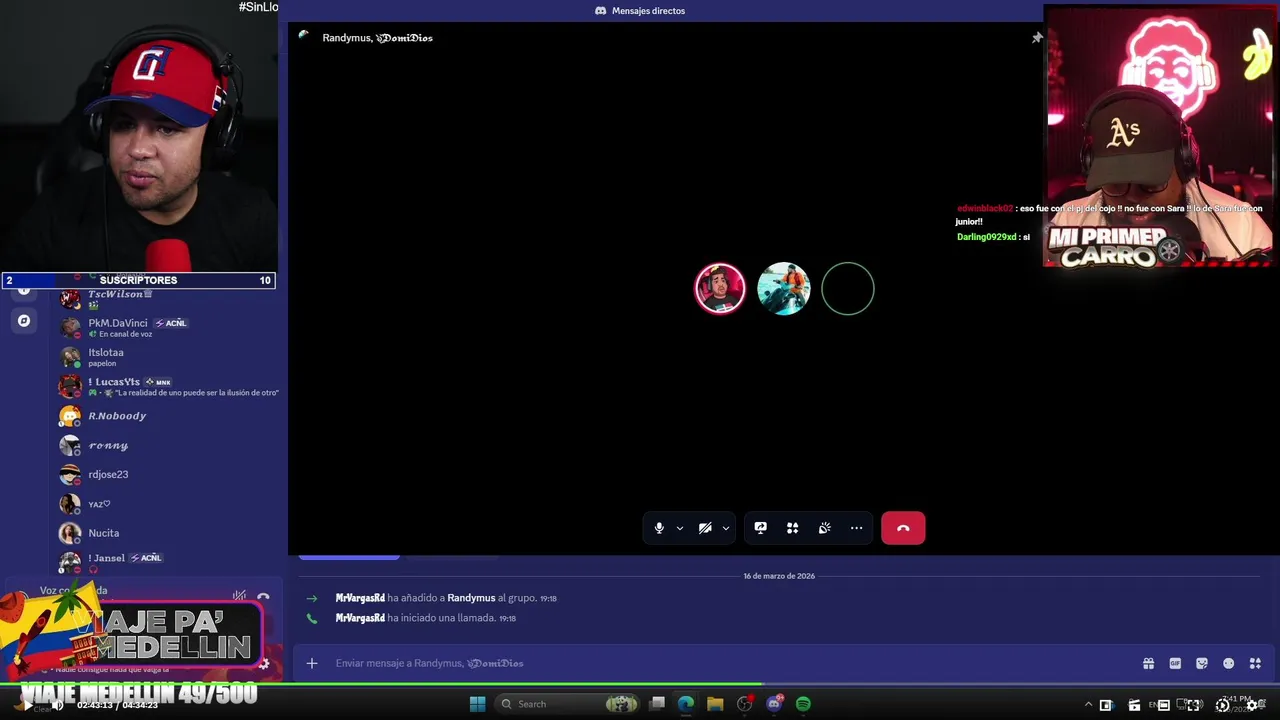
Task: Open Task View on the taskbar
Action: 657,704
